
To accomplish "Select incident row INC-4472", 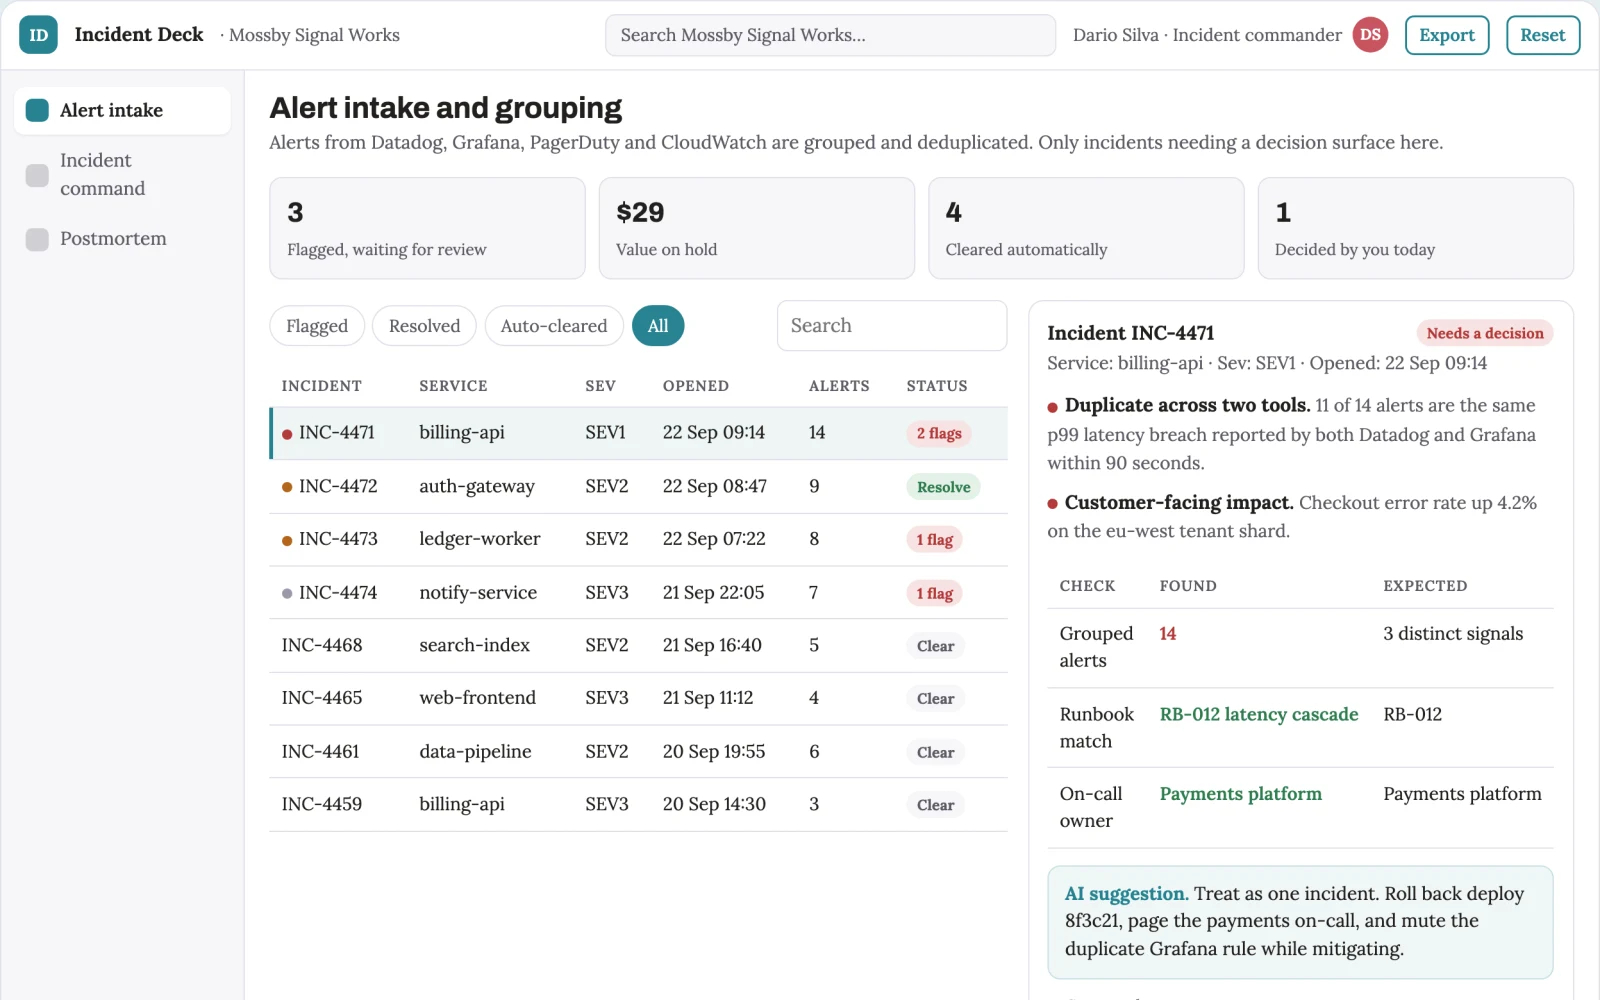I will 638,487.
